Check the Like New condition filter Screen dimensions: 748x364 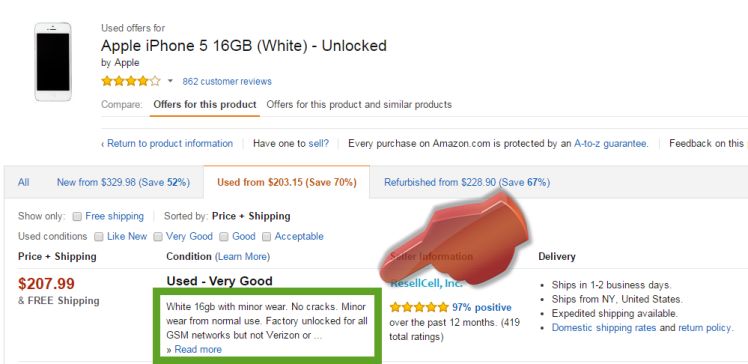(99, 237)
